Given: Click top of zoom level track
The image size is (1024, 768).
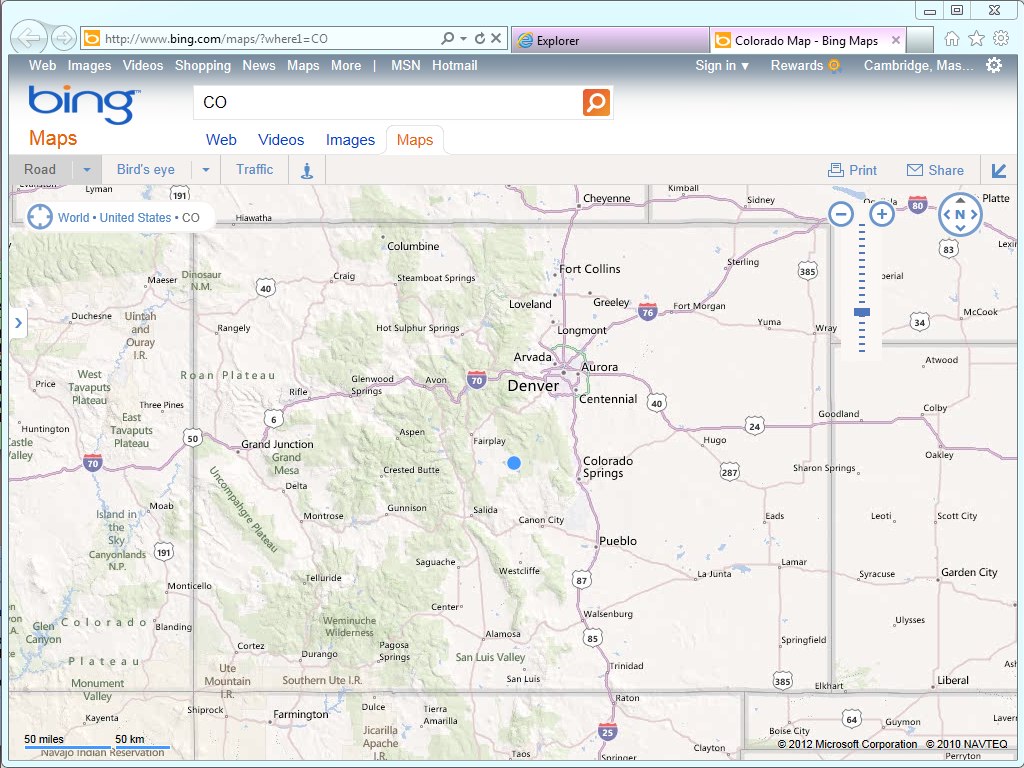Looking at the screenshot, I should pos(862,225).
